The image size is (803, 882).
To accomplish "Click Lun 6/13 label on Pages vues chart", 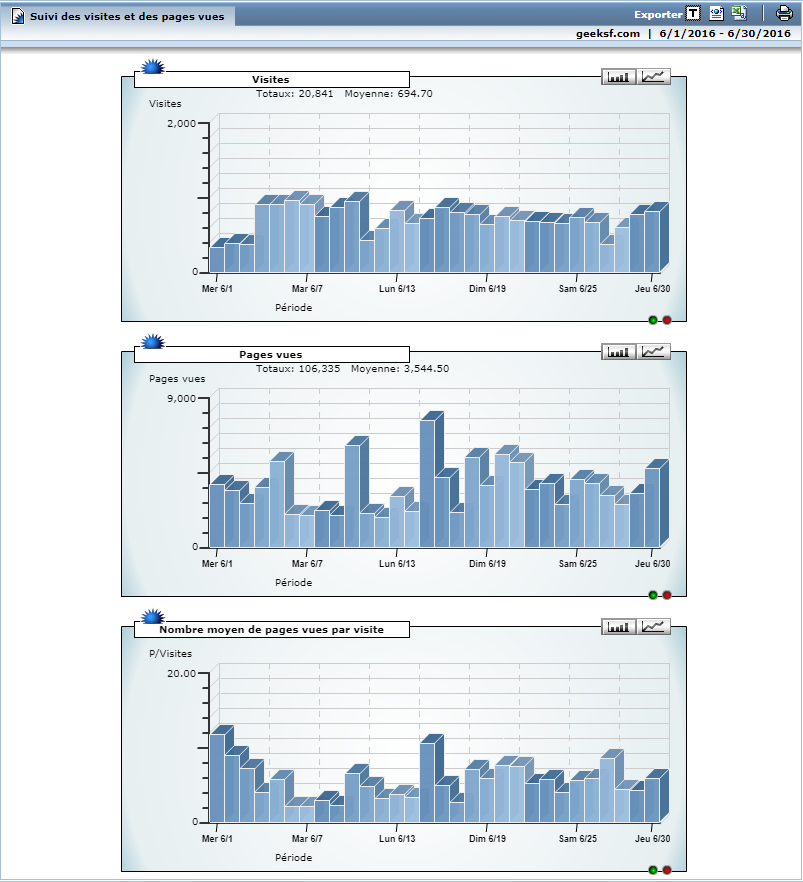I will (x=397, y=564).
